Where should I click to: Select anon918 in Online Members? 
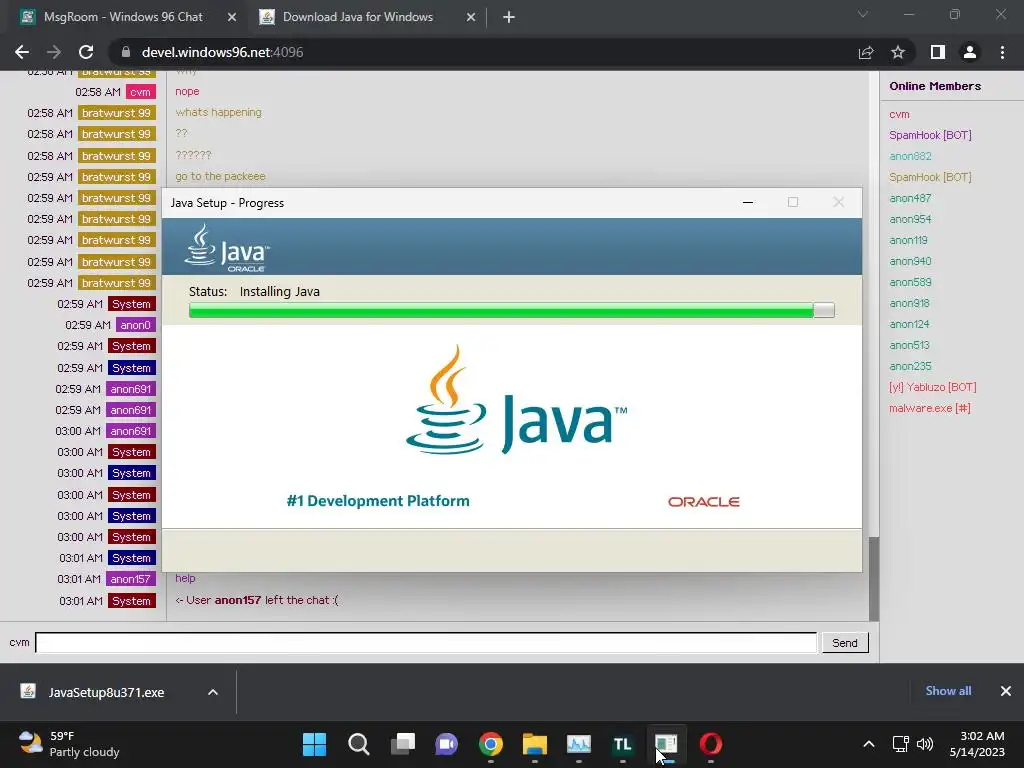click(909, 303)
